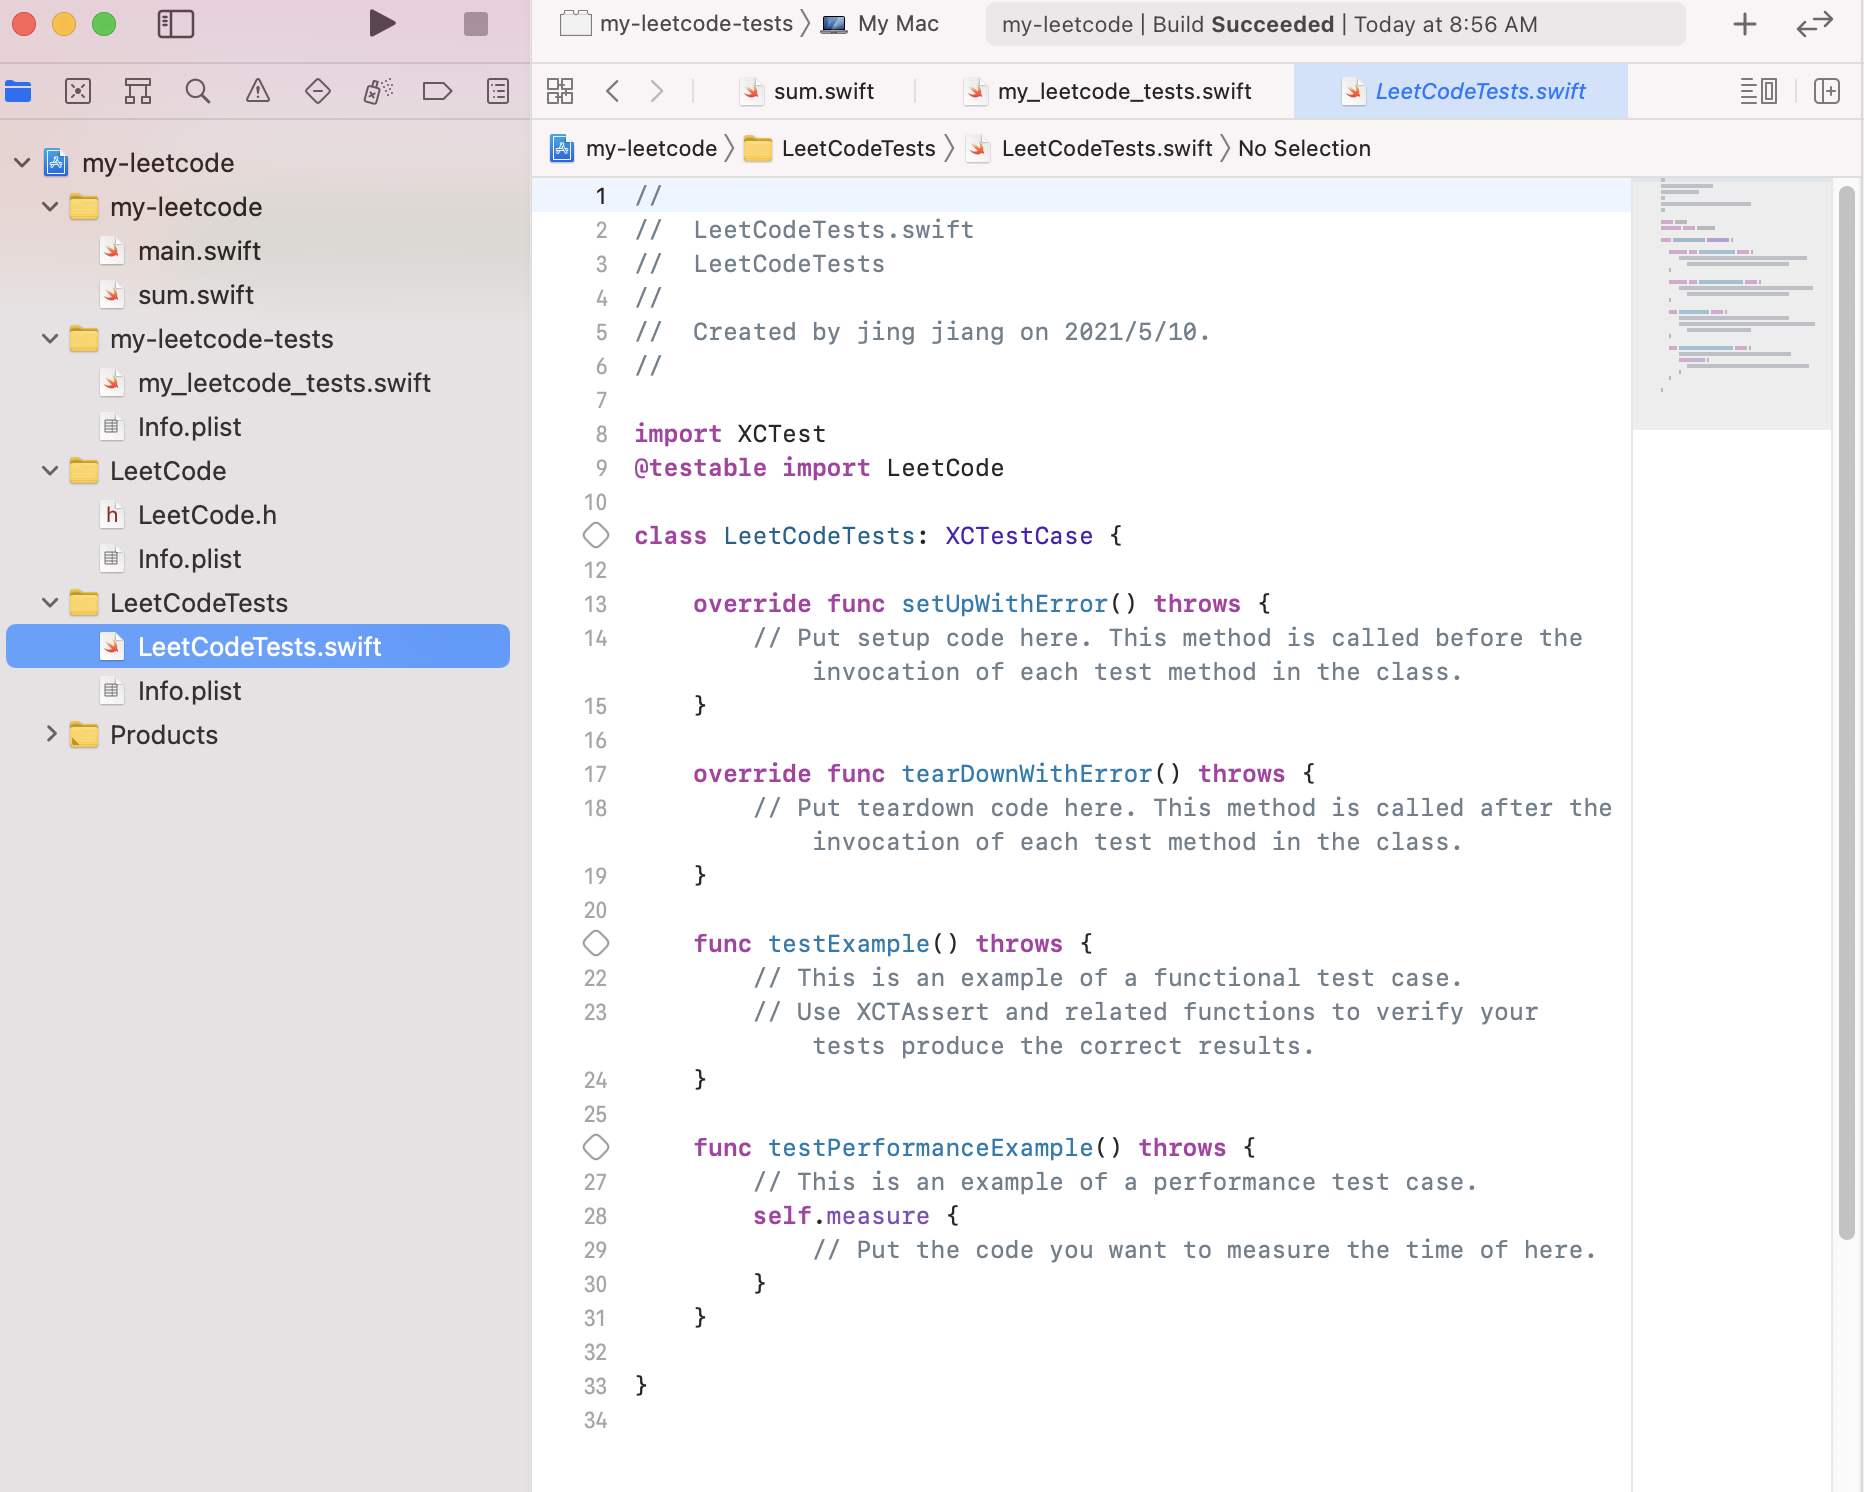
Task: Select the LeetCodeTests.swift tab
Action: pyautogui.click(x=1462, y=92)
